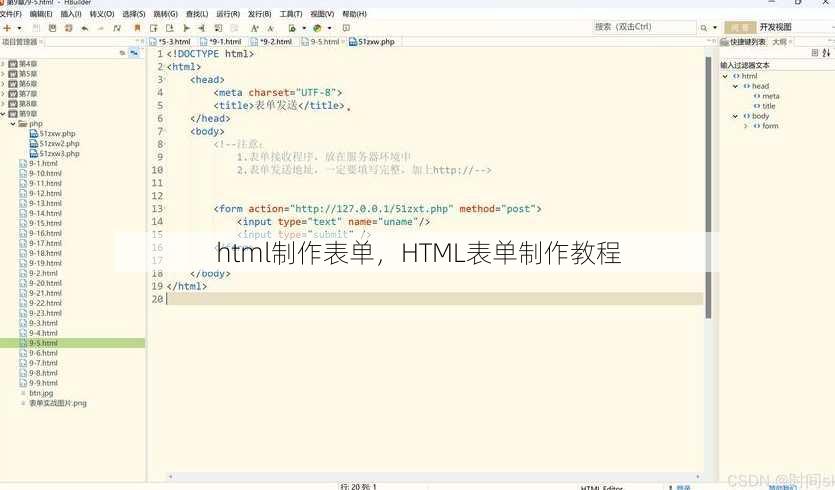Switch to the 快捷键列表 panel tab
Viewport: 835px width, 490px height.
pyautogui.click(x=743, y=42)
